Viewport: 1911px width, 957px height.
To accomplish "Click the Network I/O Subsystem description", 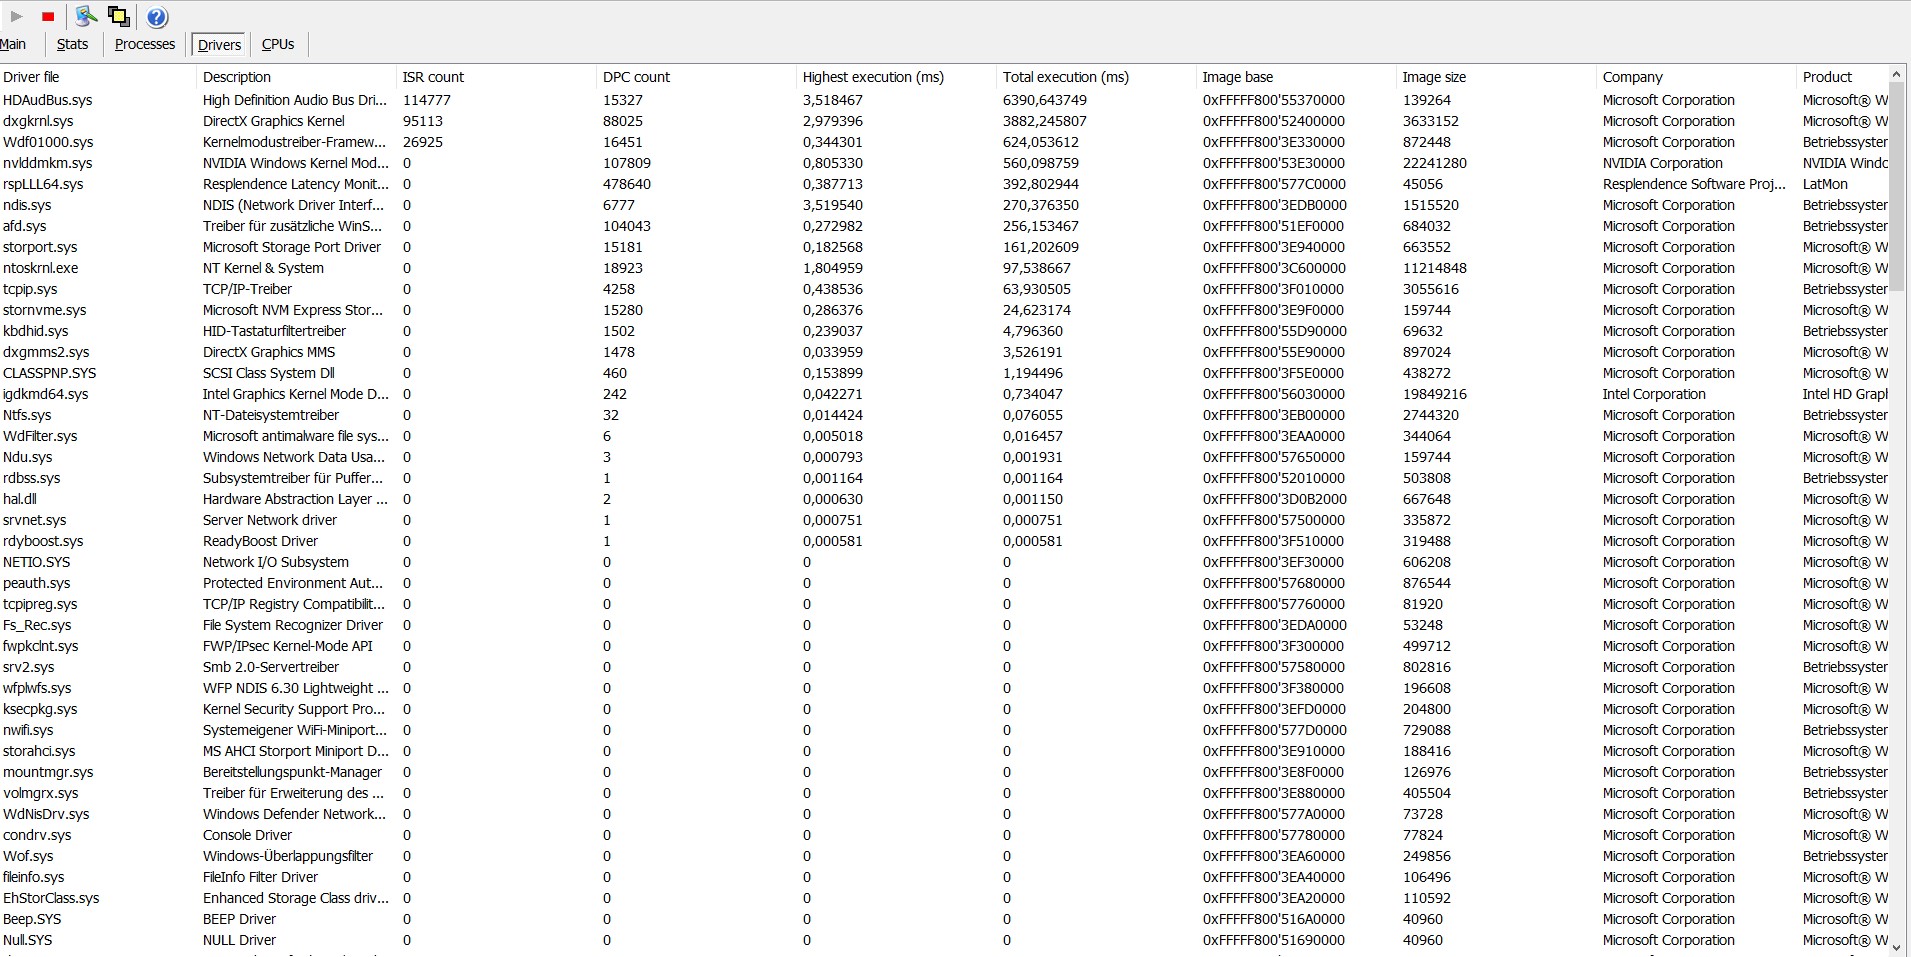I will point(276,562).
